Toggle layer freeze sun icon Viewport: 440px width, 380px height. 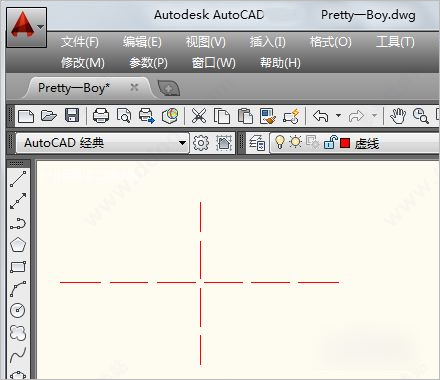(295, 142)
